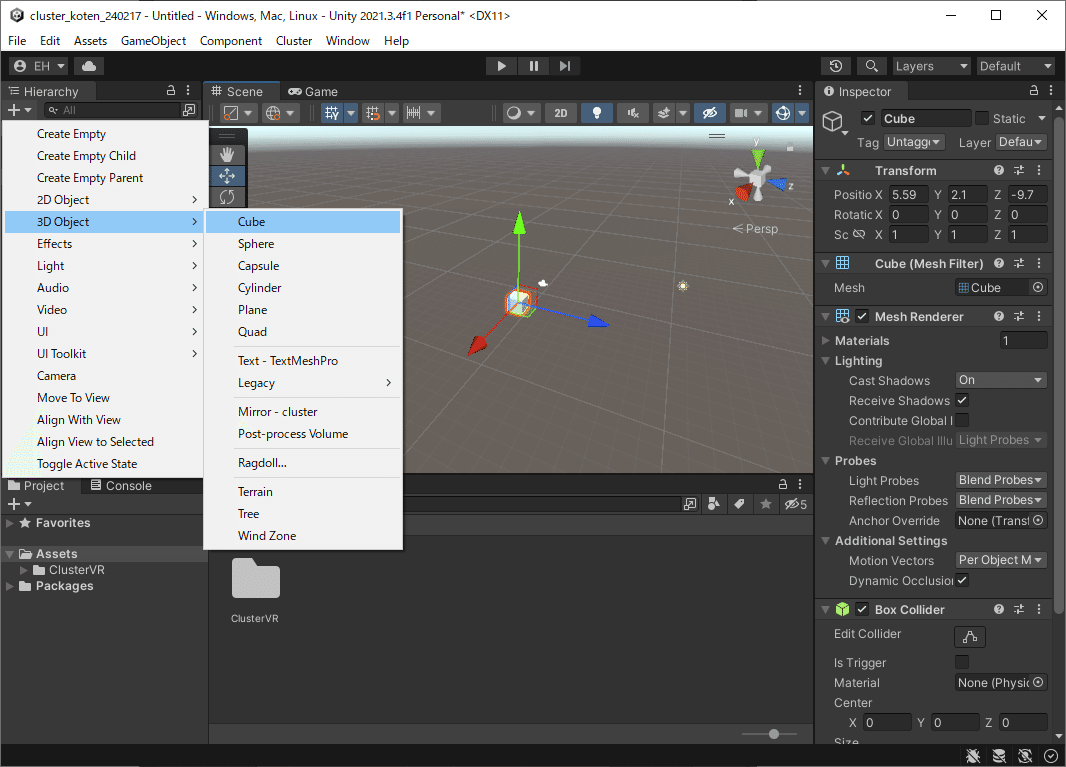Viewport: 1066px width, 767px height.
Task: Uncheck Receive Shadows
Action: coord(962,400)
